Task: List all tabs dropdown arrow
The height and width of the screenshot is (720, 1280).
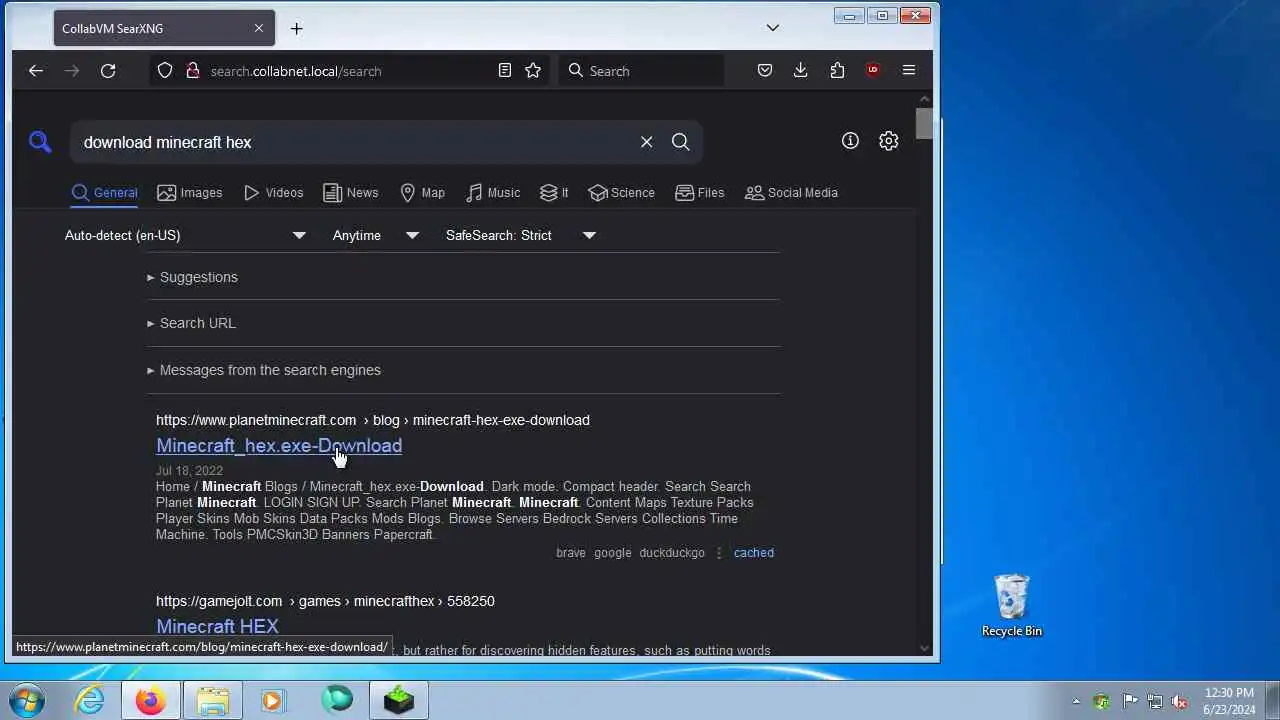Action: [772, 28]
